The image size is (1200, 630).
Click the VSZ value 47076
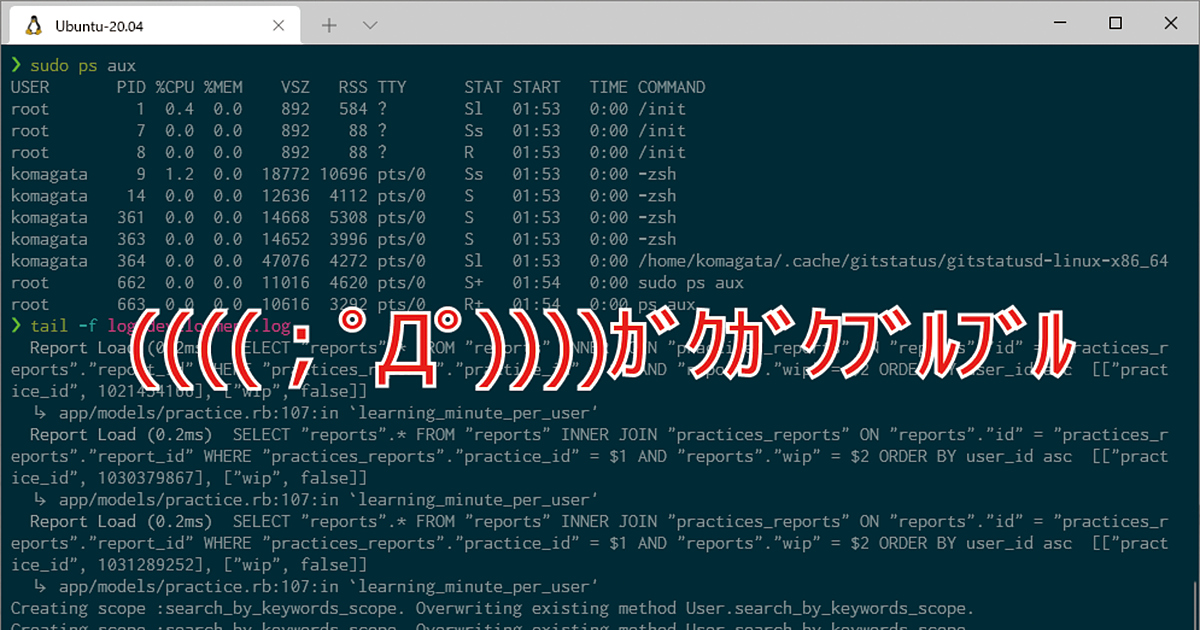tap(286, 261)
